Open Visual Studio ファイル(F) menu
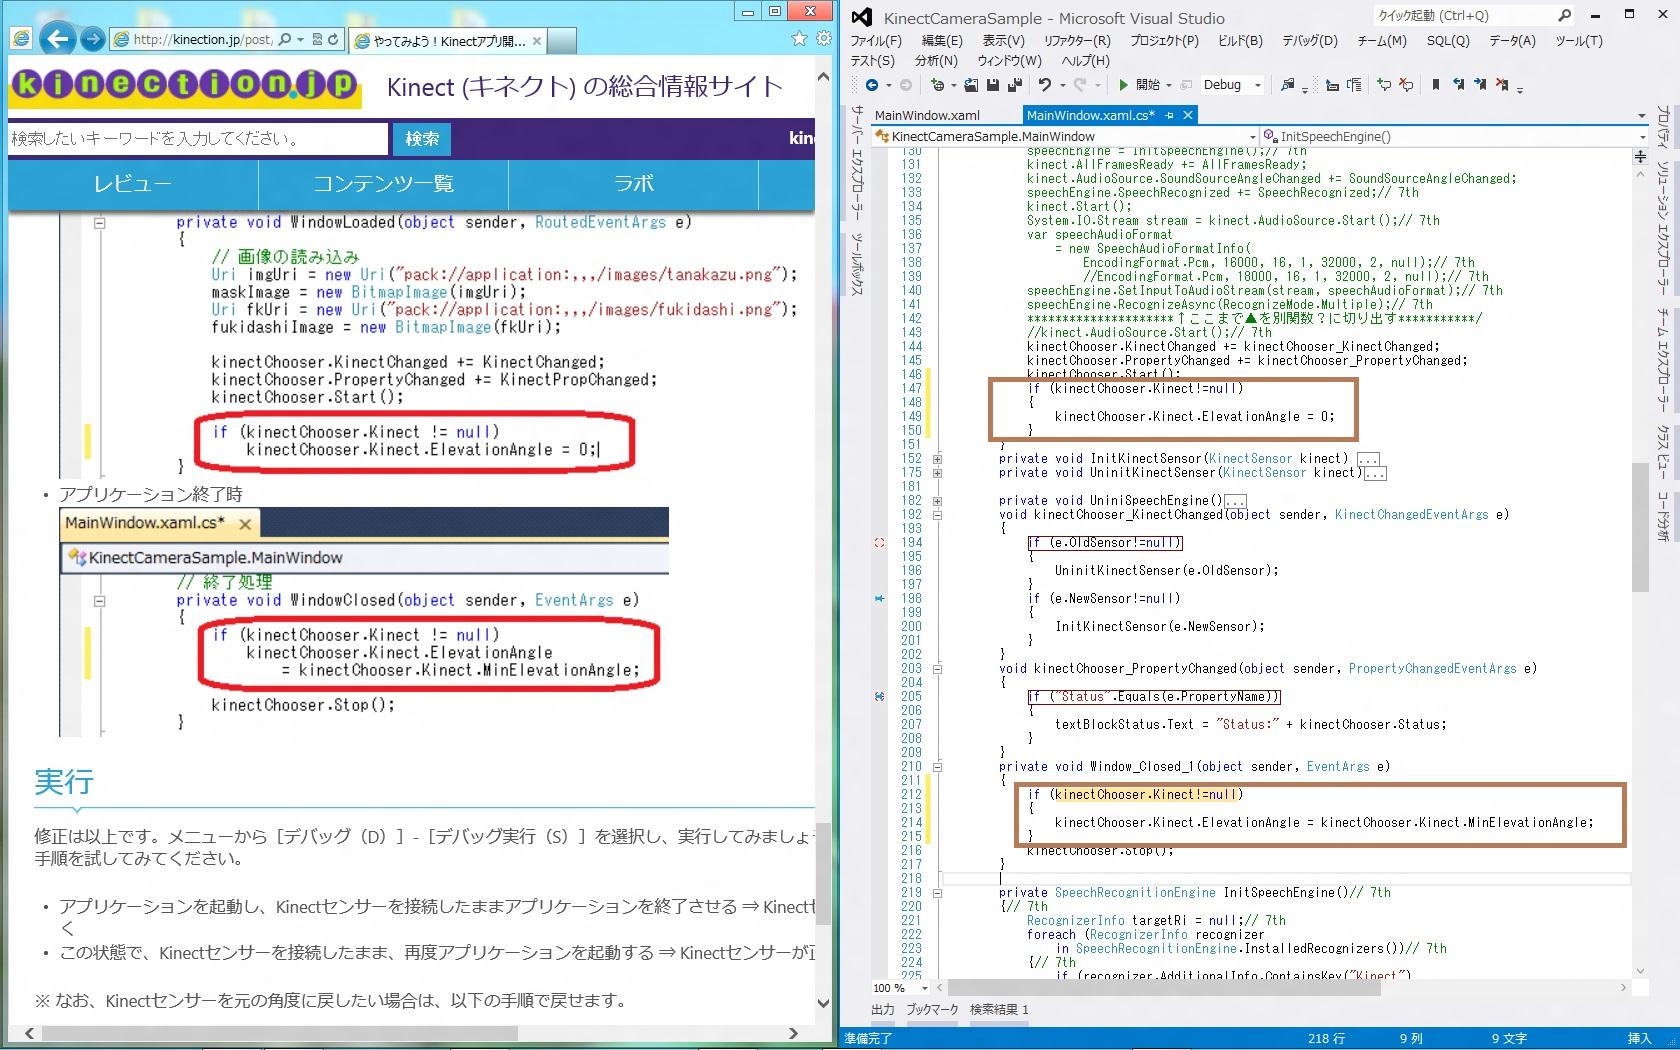The image size is (1680, 1050). [876, 41]
